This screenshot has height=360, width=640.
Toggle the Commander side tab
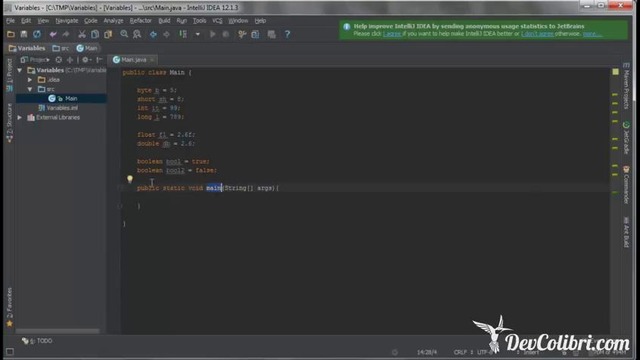click(627, 184)
